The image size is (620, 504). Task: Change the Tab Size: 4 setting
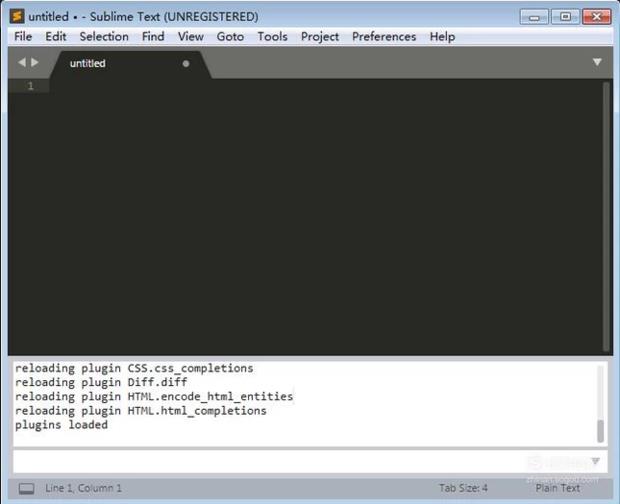coord(463,489)
